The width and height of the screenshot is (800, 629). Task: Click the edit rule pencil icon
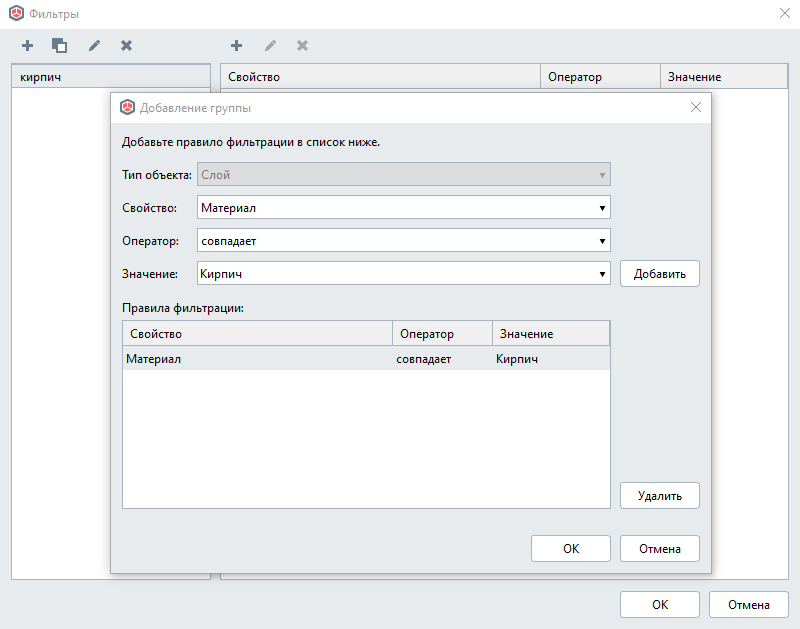(270, 45)
